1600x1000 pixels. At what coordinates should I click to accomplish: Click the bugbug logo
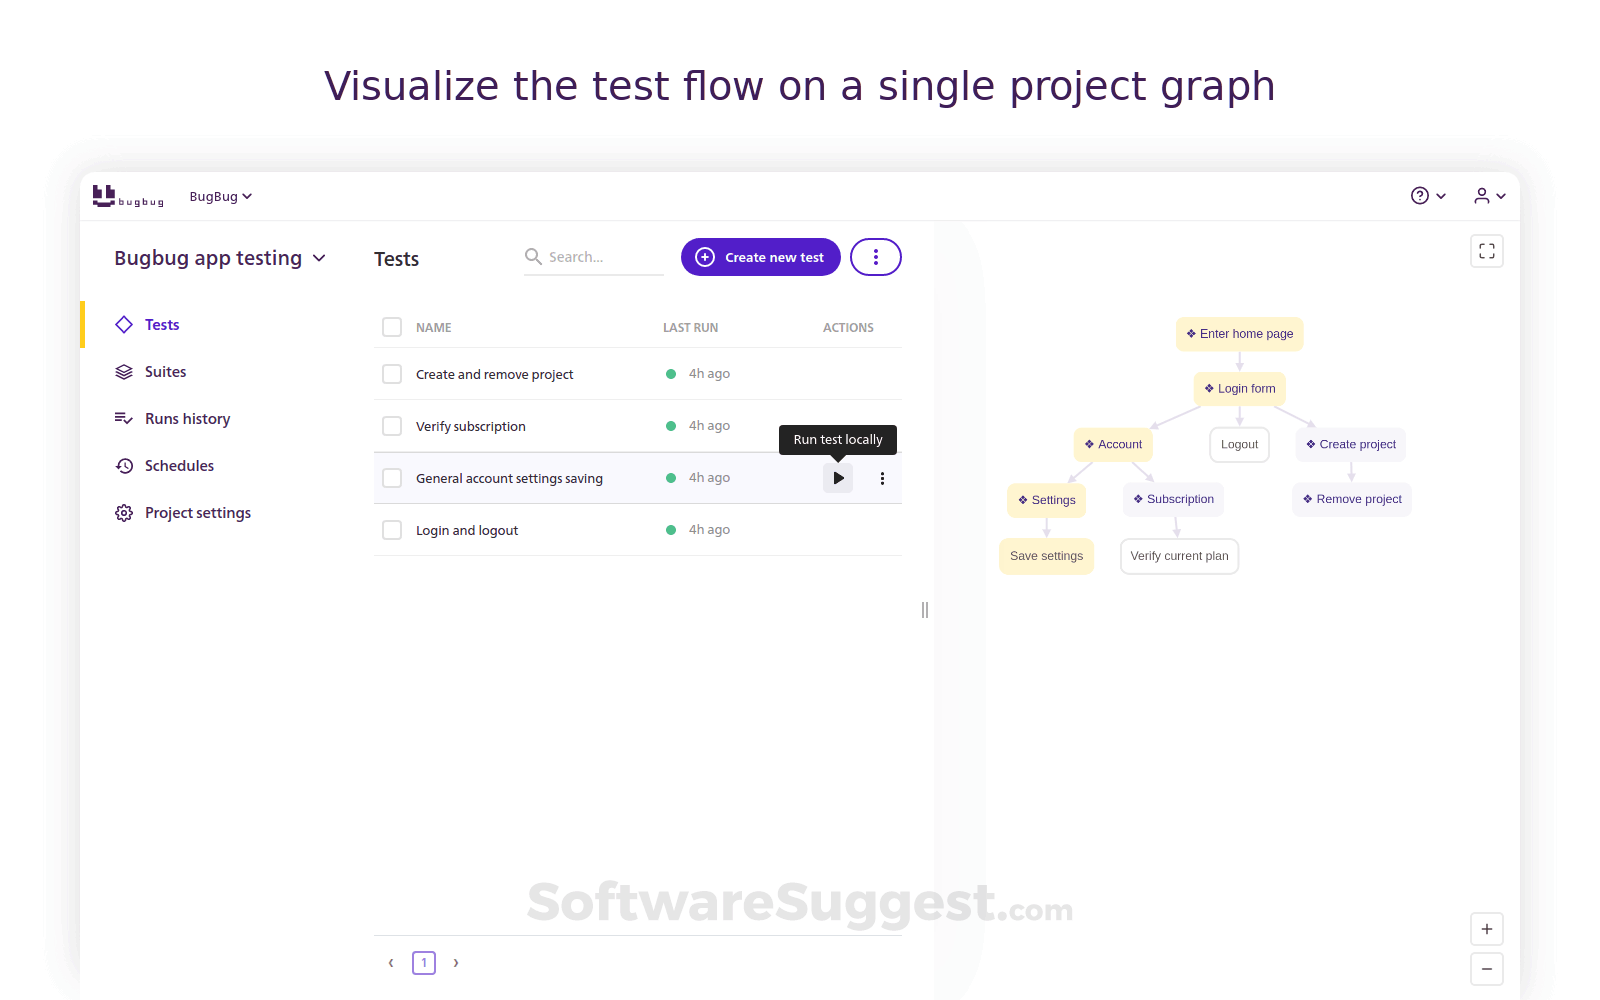point(127,196)
